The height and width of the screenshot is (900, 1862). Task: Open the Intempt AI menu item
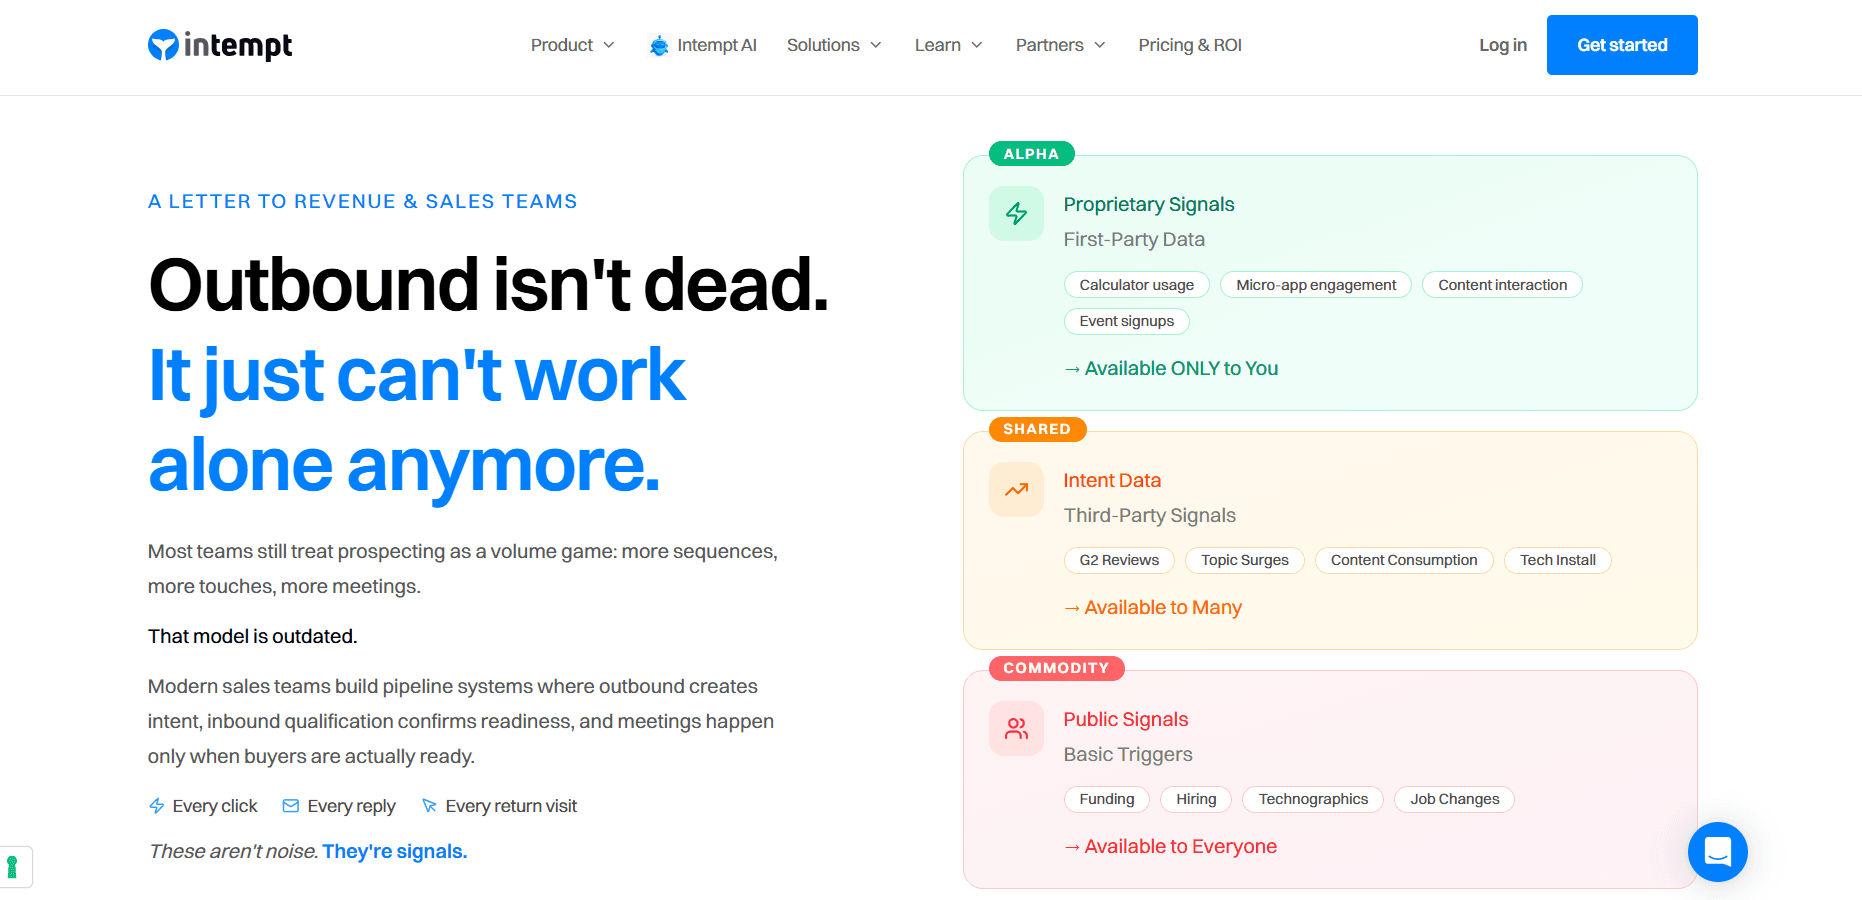(x=716, y=45)
